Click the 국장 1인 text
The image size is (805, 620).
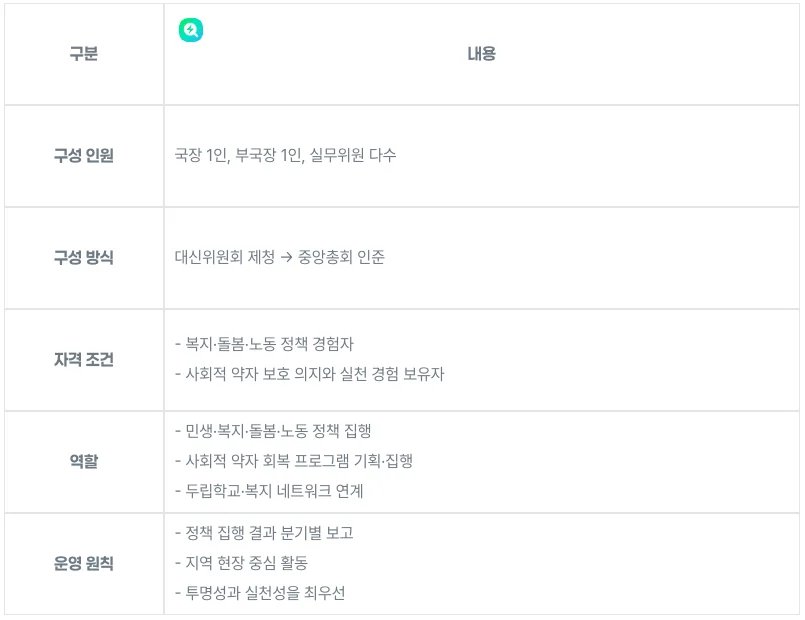coord(200,156)
